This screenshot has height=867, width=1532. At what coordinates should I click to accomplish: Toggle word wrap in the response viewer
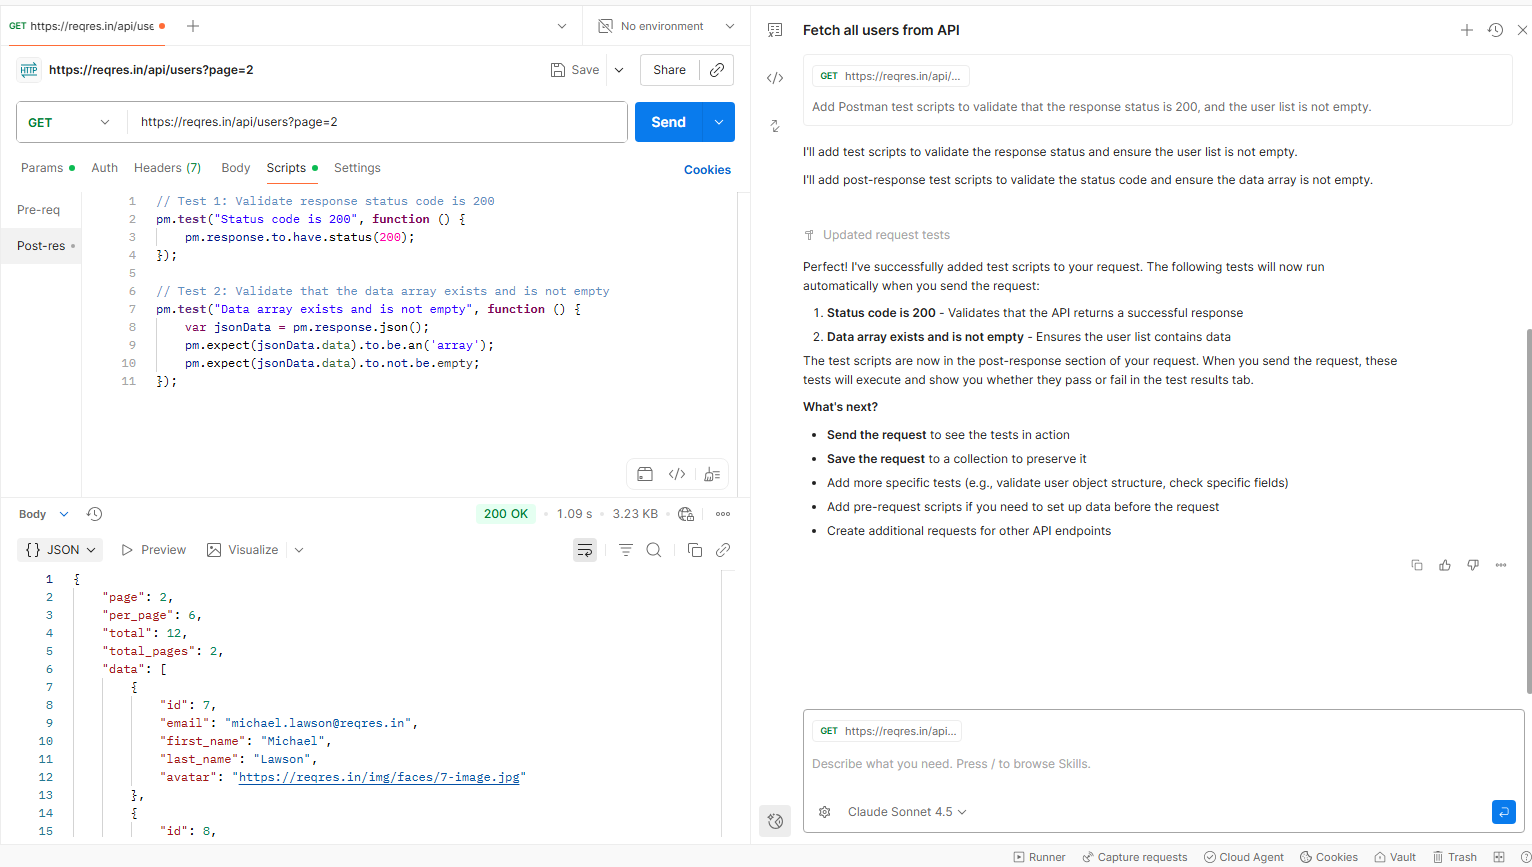click(585, 550)
